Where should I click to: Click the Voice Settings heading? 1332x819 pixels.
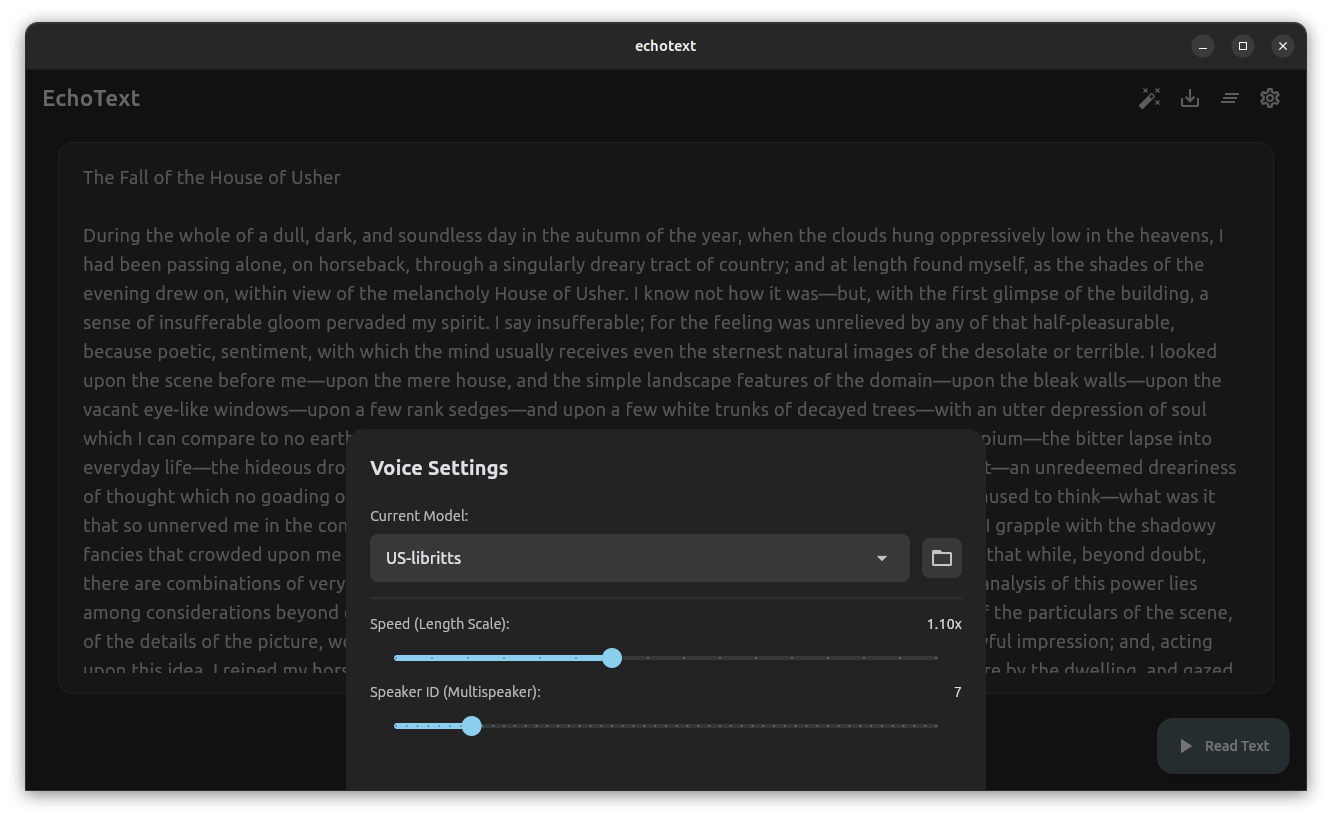439,468
